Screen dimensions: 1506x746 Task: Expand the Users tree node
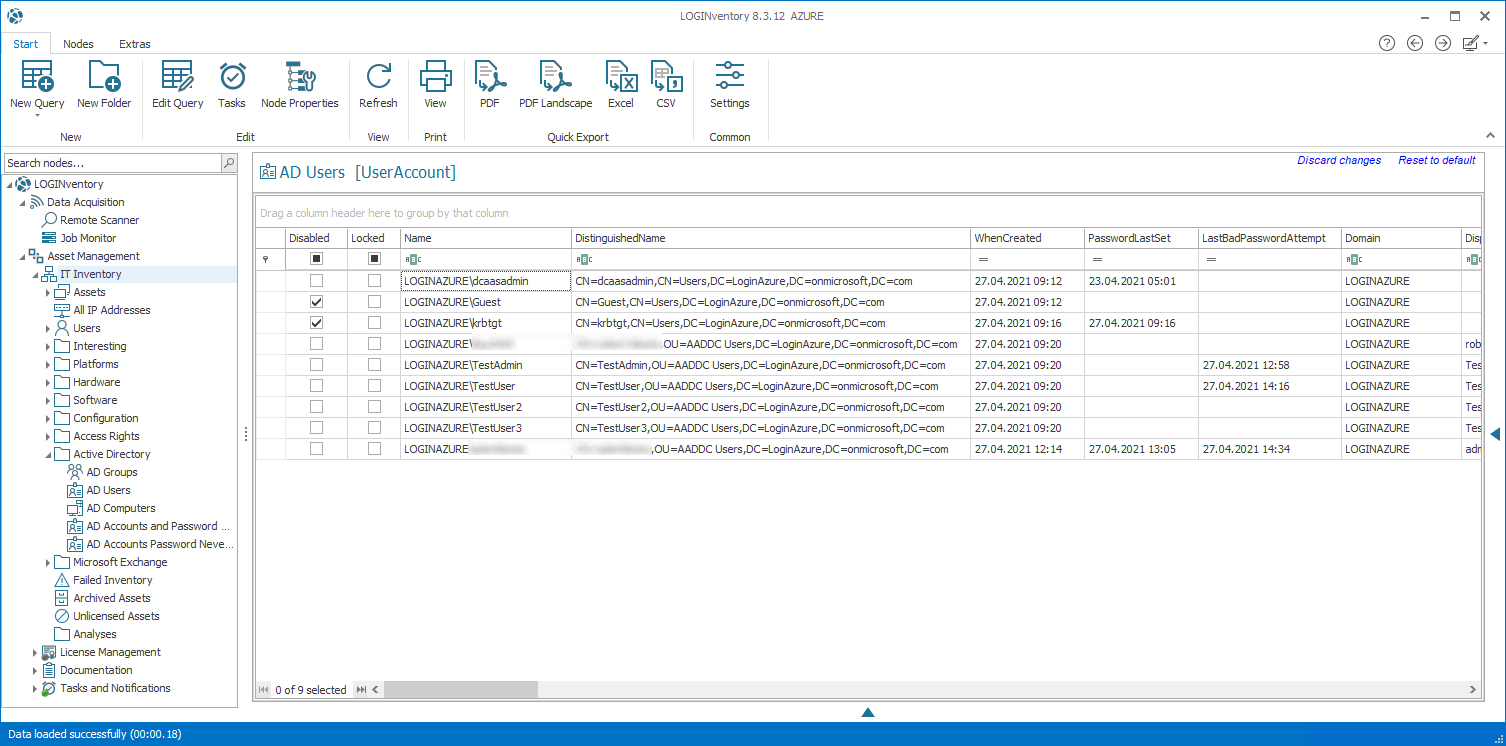point(47,328)
